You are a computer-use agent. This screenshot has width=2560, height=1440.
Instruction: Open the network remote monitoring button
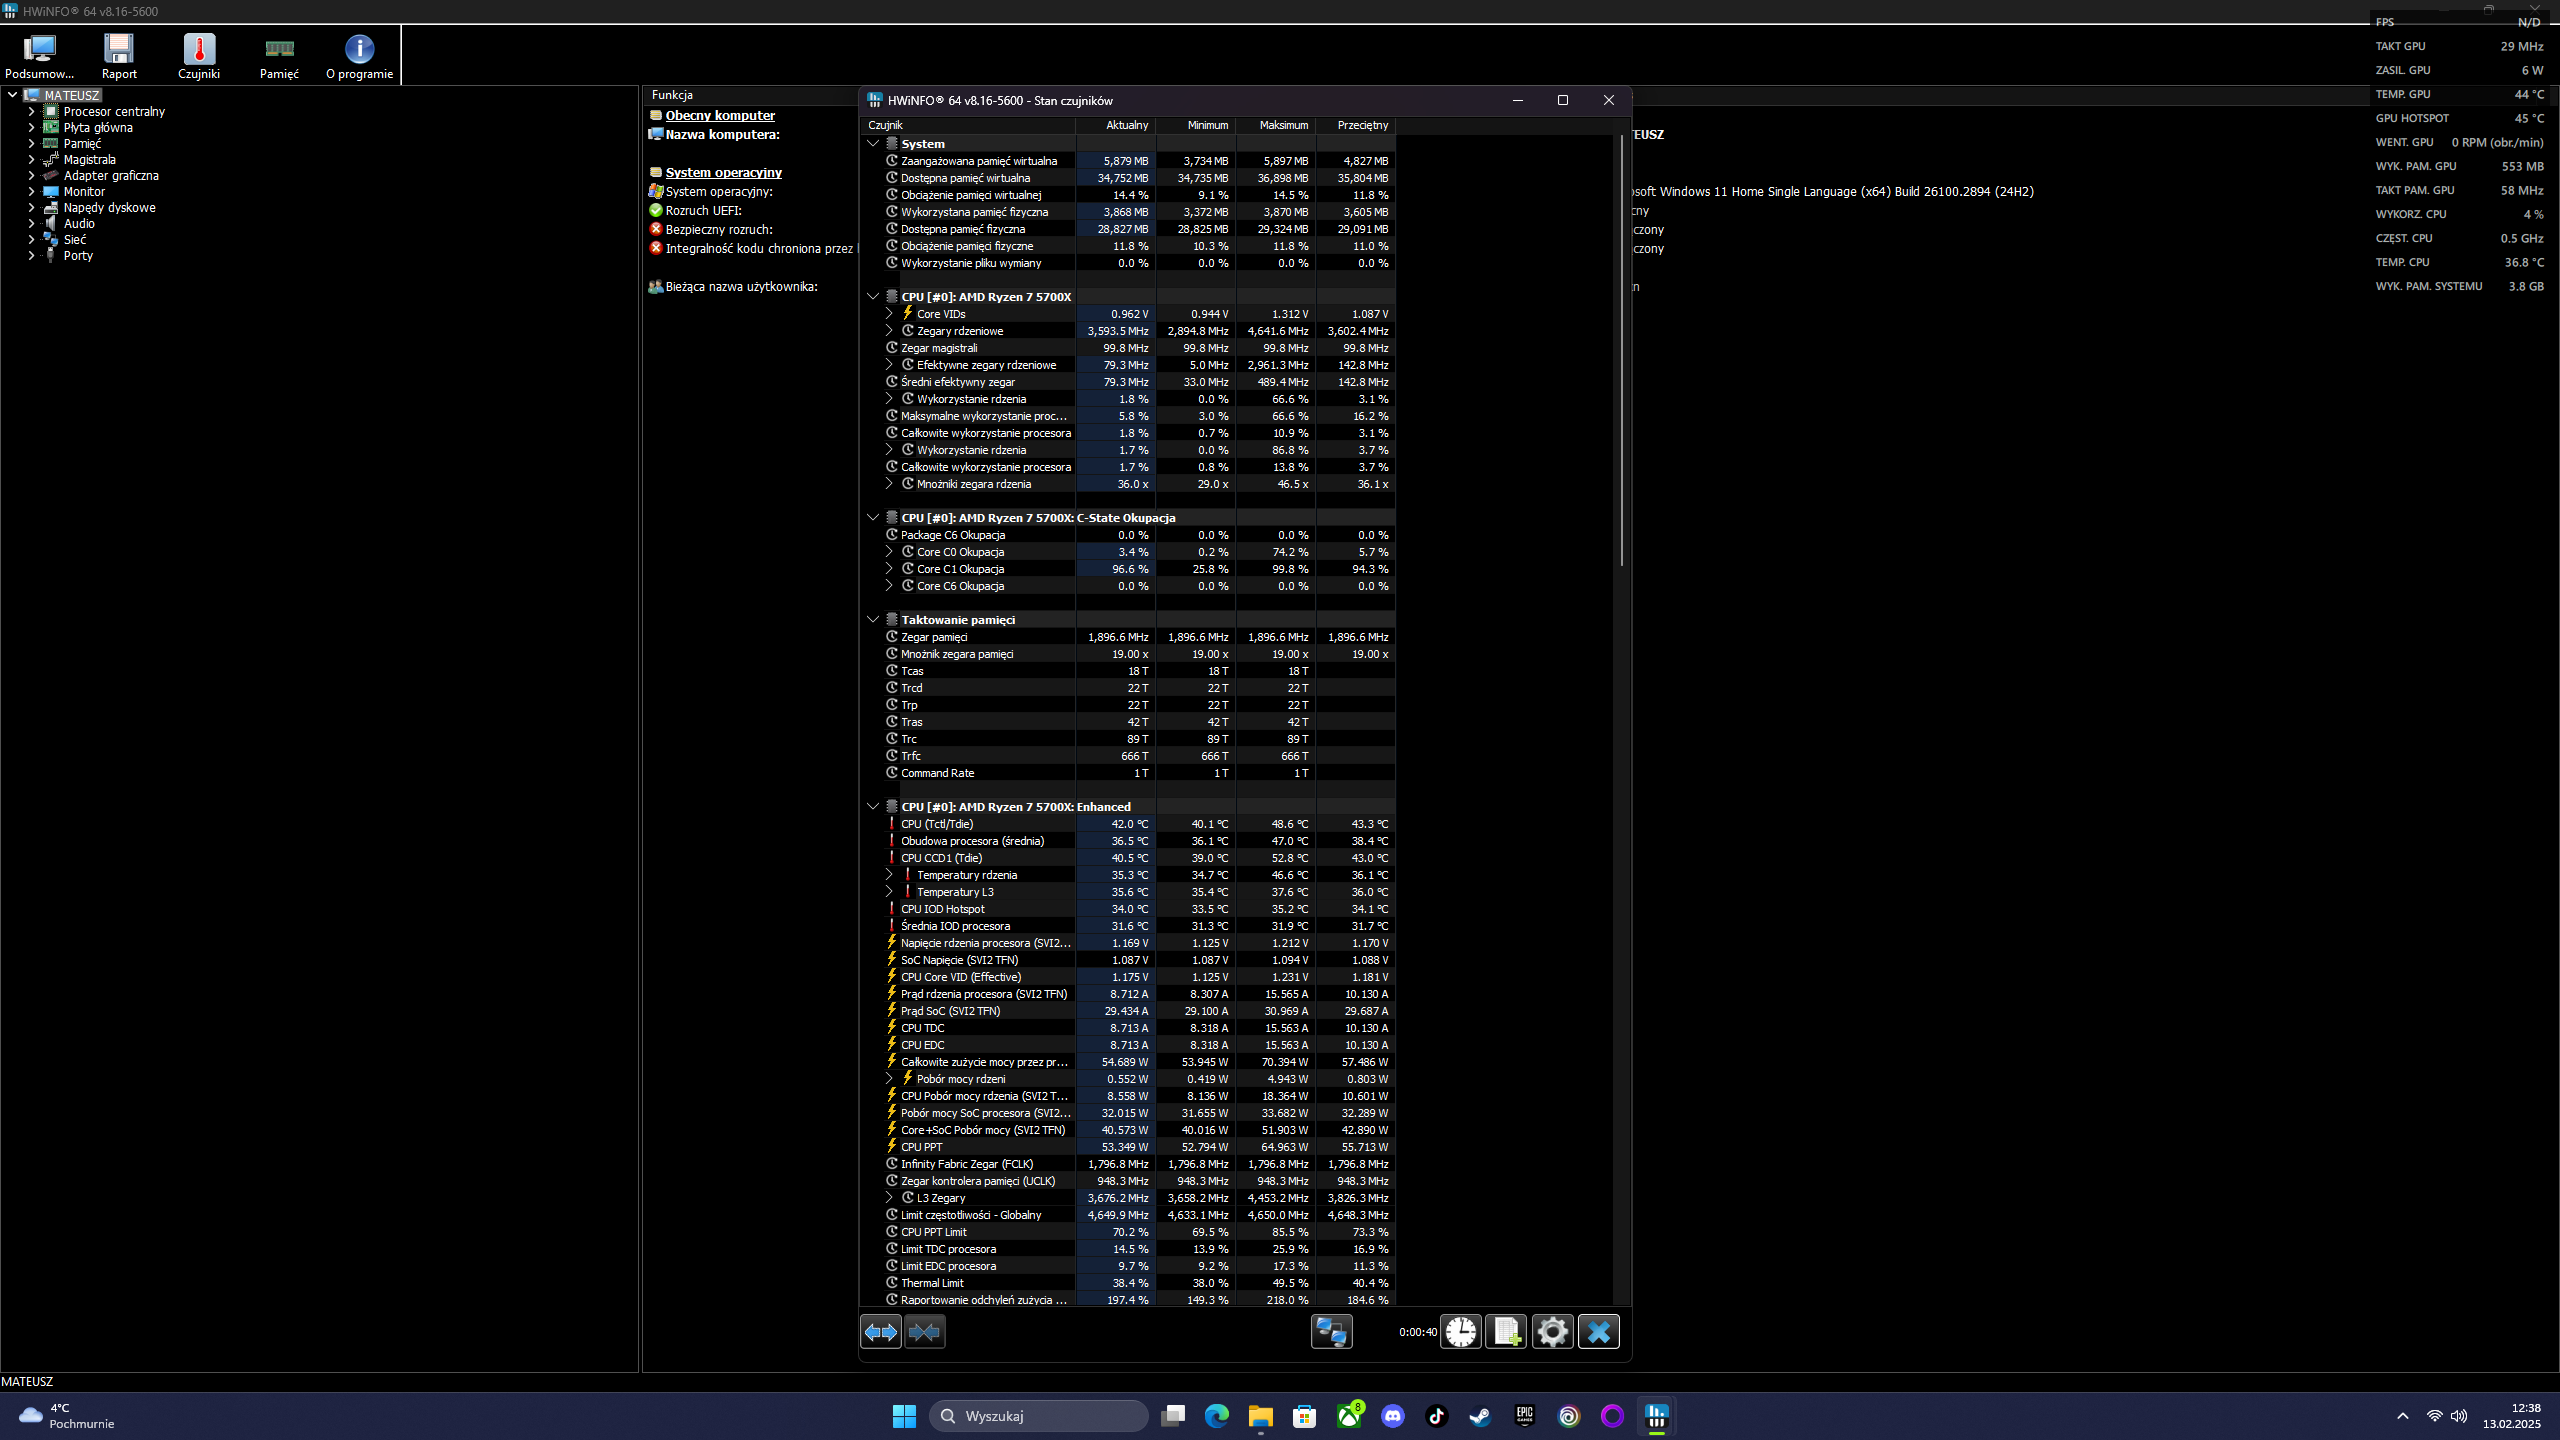click(1331, 1332)
